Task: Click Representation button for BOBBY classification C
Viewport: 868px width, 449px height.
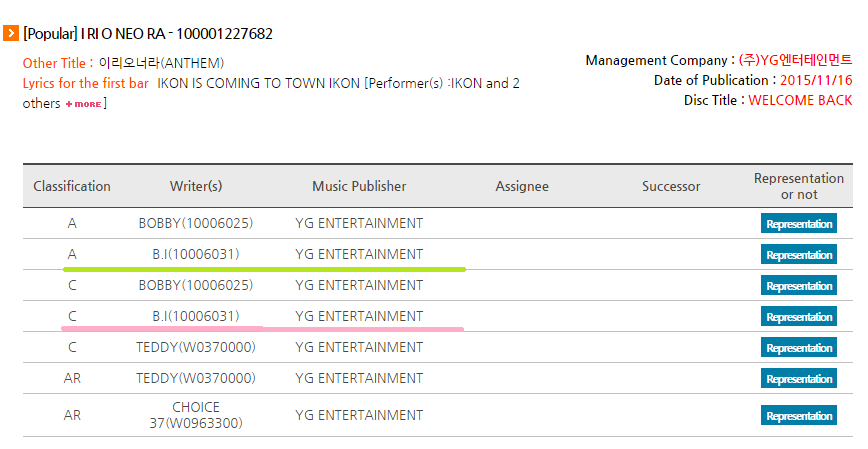Action: 798,286
